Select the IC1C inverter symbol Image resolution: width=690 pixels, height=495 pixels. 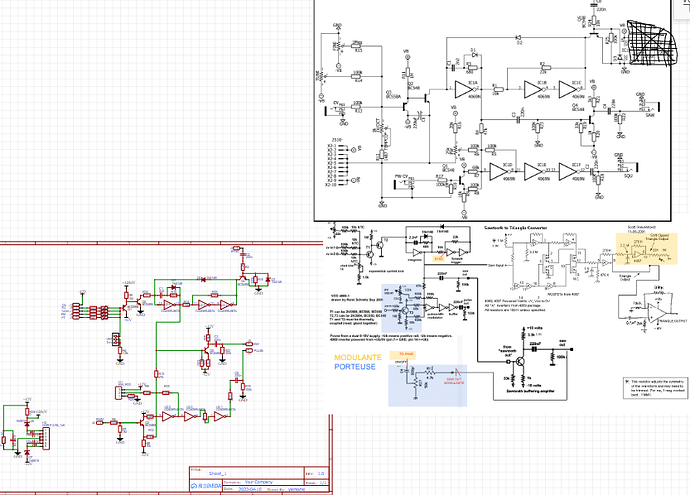tap(568, 89)
